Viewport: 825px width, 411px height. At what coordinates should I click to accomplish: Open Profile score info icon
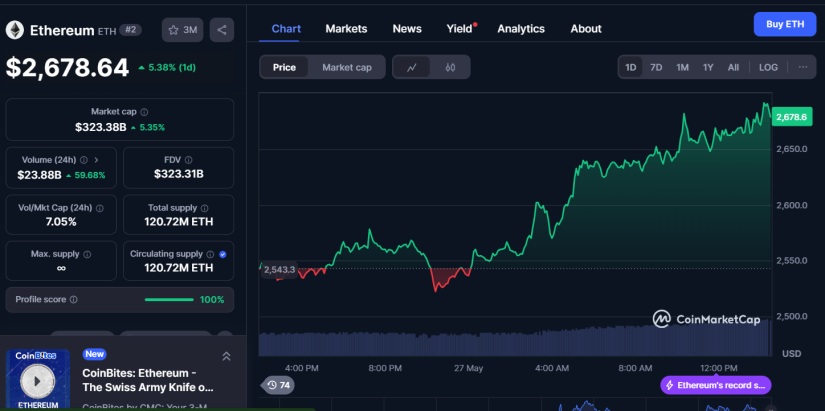tap(74, 299)
